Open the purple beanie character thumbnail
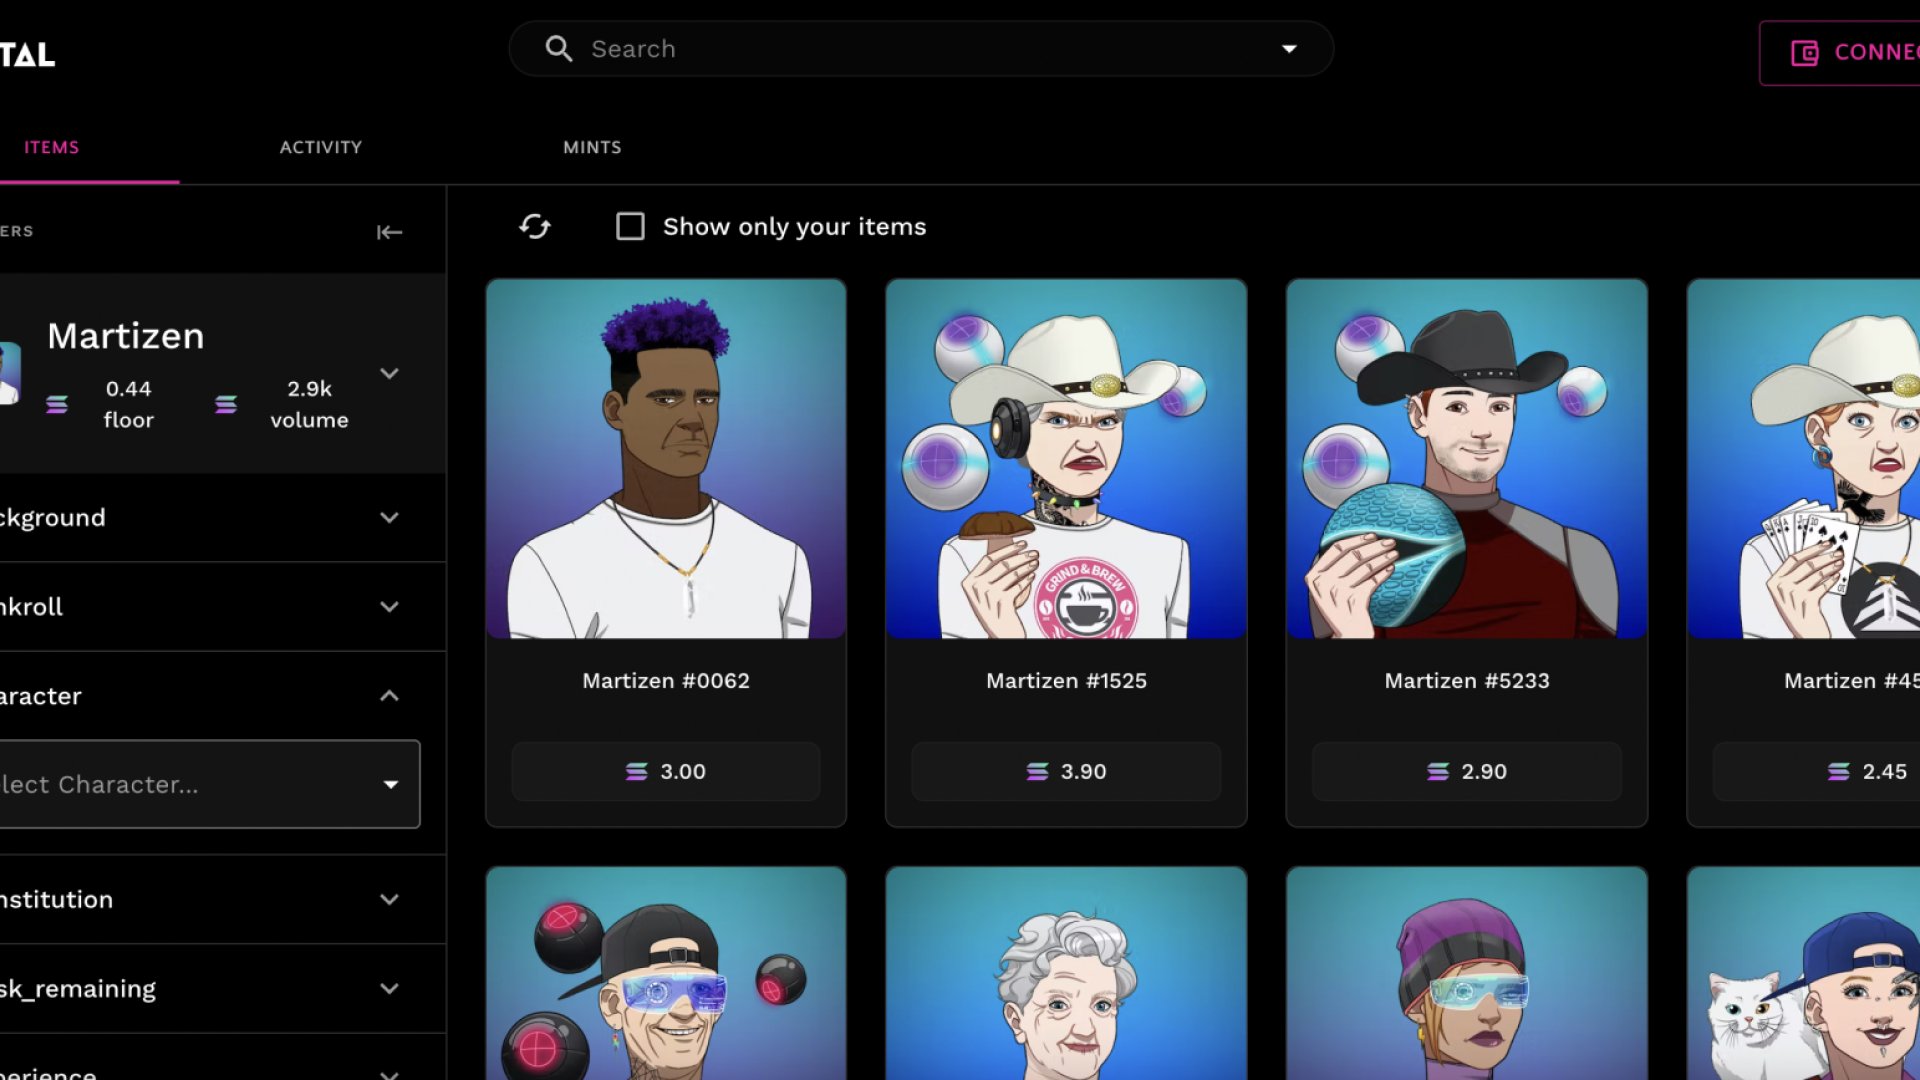Image resolution: width=1920 pixels, height=1080 pixels. coord(1467,974)
